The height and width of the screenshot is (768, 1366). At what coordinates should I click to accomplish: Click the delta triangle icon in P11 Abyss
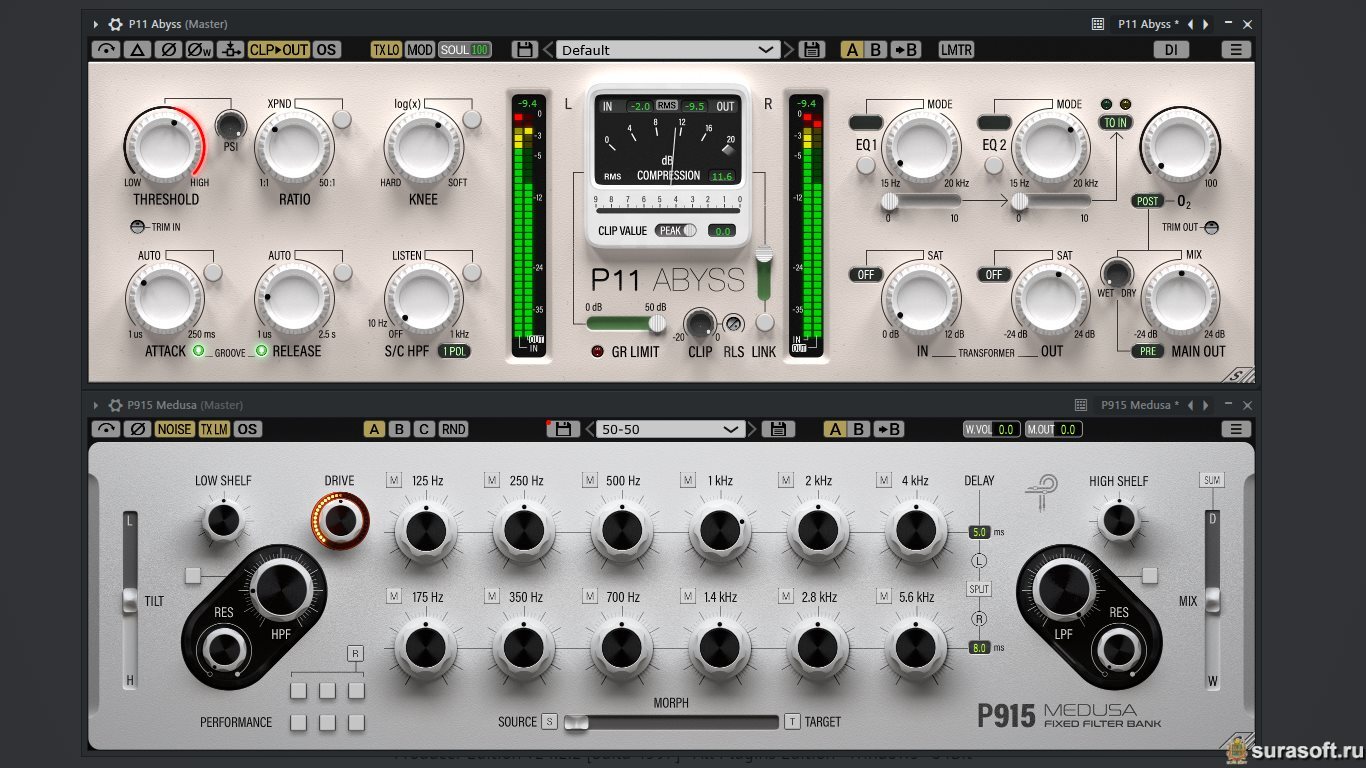138,50
